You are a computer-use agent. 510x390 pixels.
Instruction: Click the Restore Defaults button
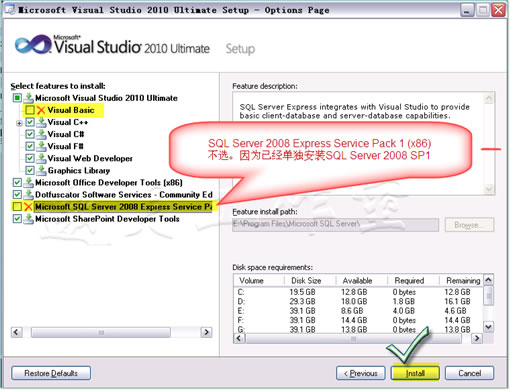click(51, 373)
